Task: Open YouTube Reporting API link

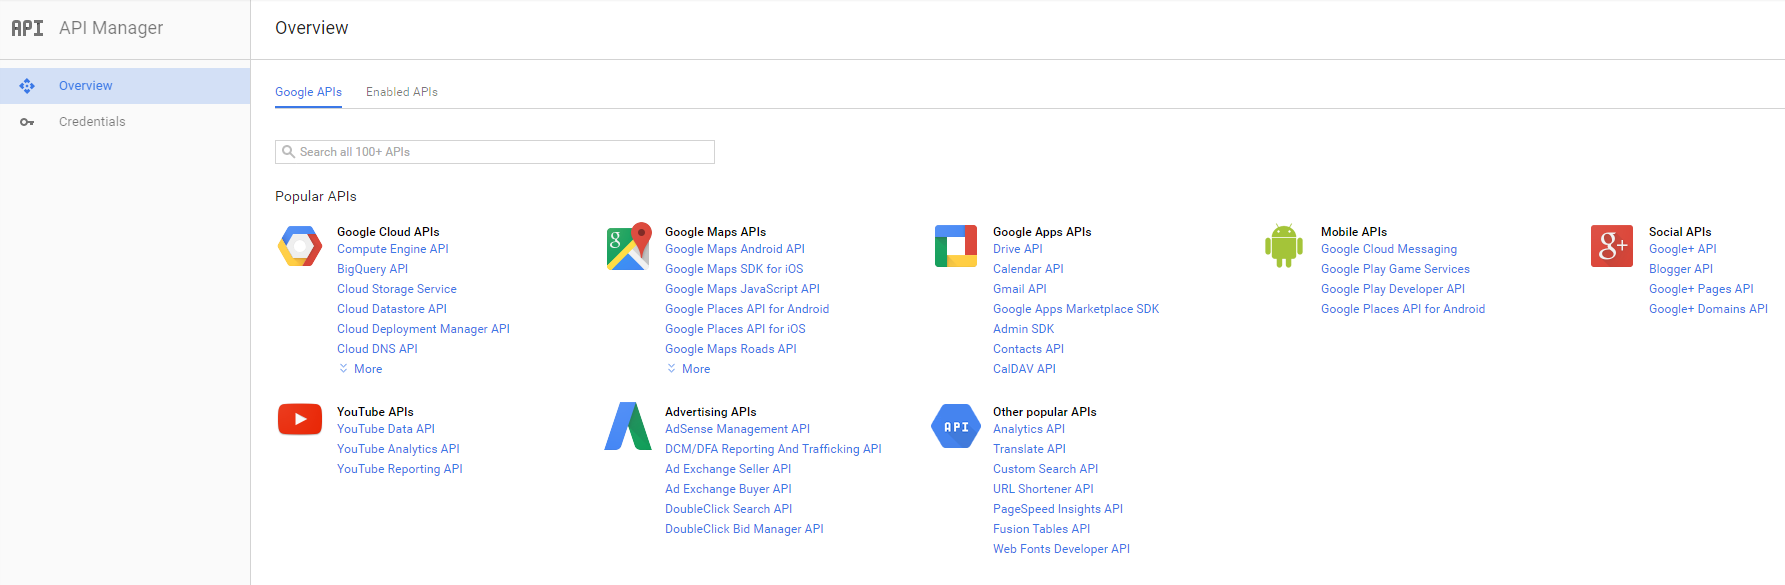Action: pyautogui.click(x=400, y=469)
